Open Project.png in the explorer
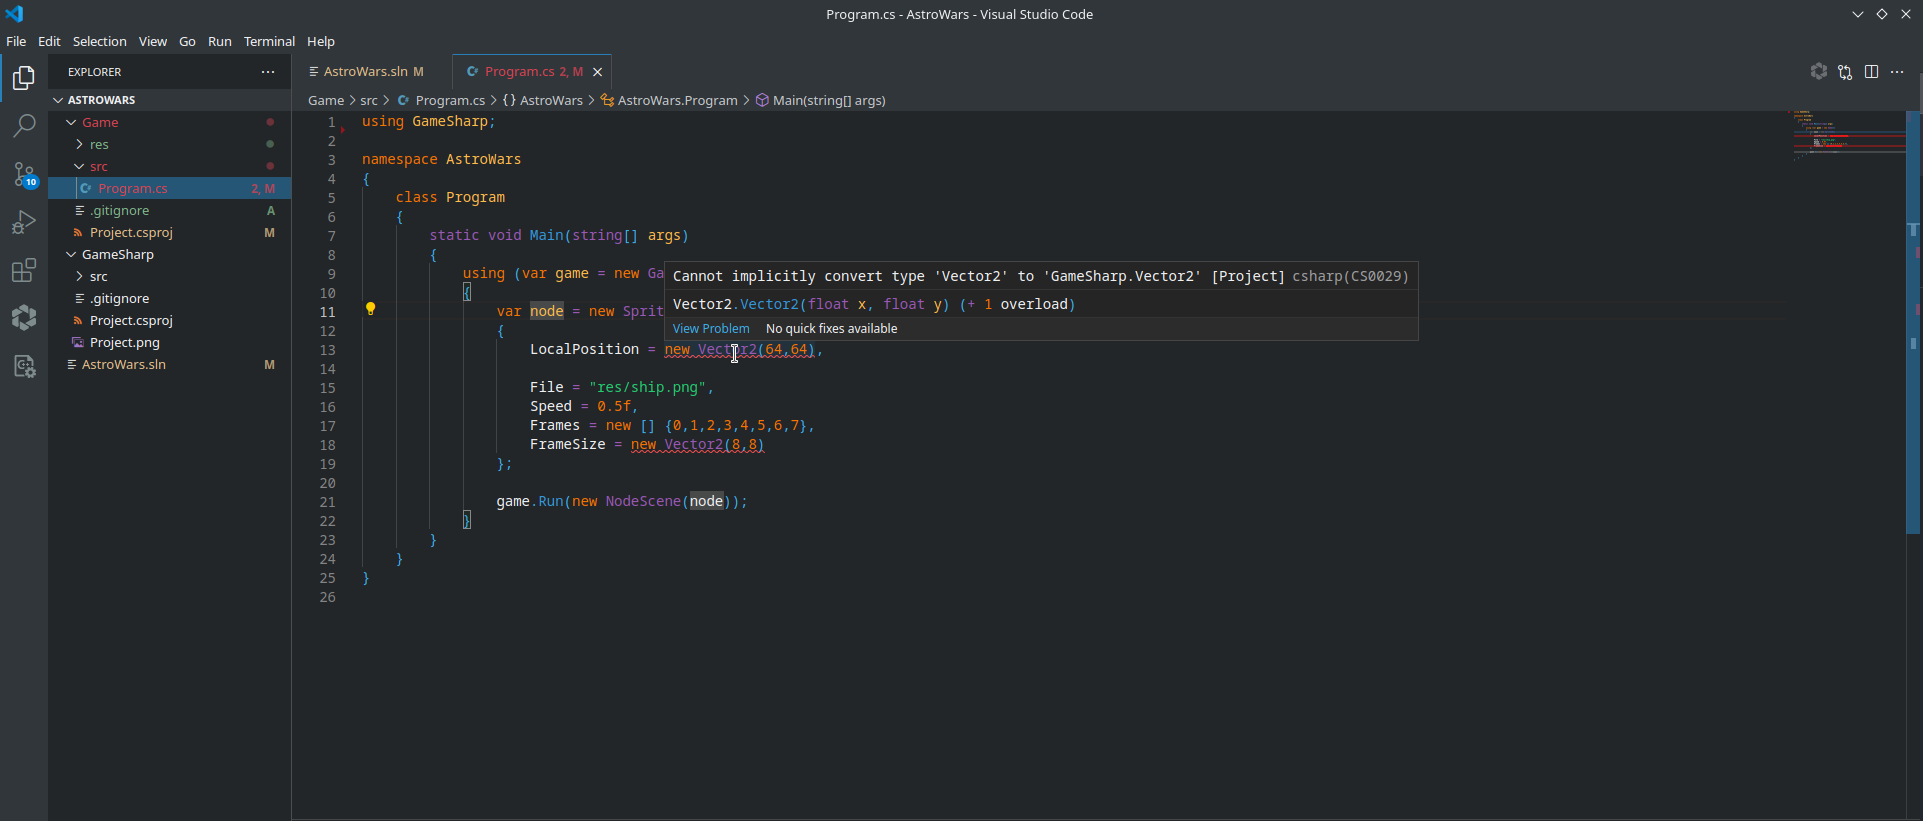The width and height of the screenshot is (1923, 821). [x=170, y=342]
